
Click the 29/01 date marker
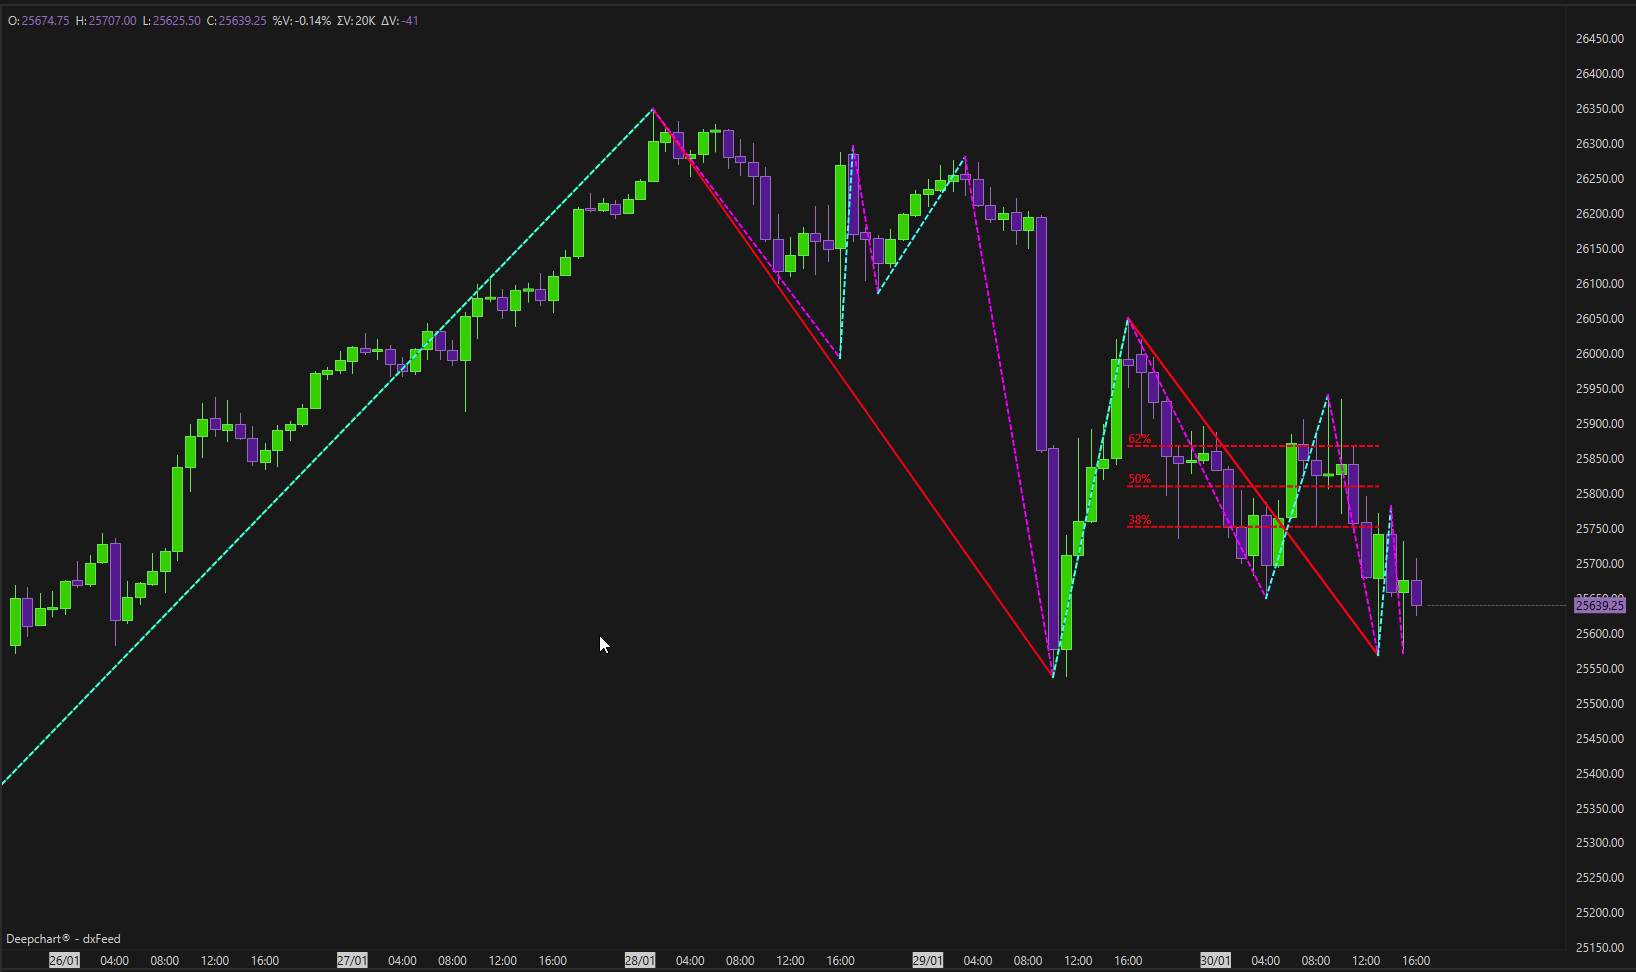tap(927, 960)
